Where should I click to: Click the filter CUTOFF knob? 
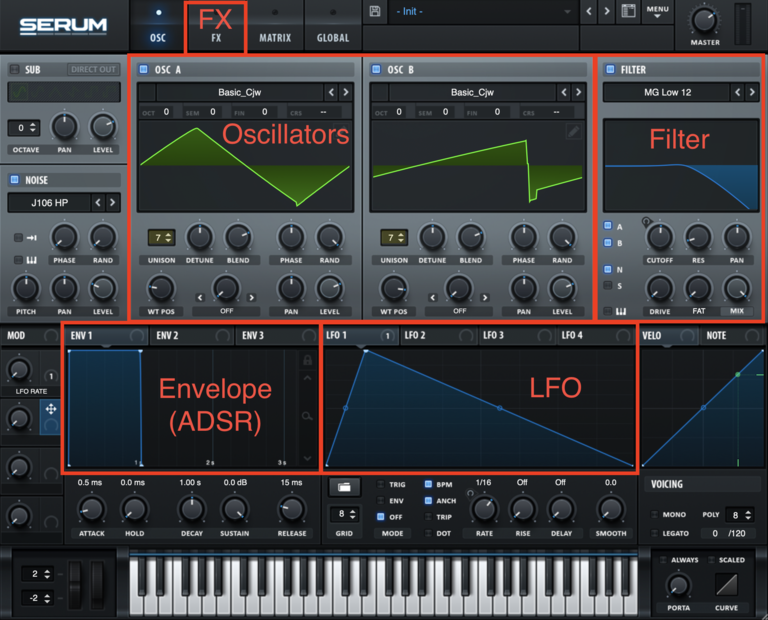(660, 237)
